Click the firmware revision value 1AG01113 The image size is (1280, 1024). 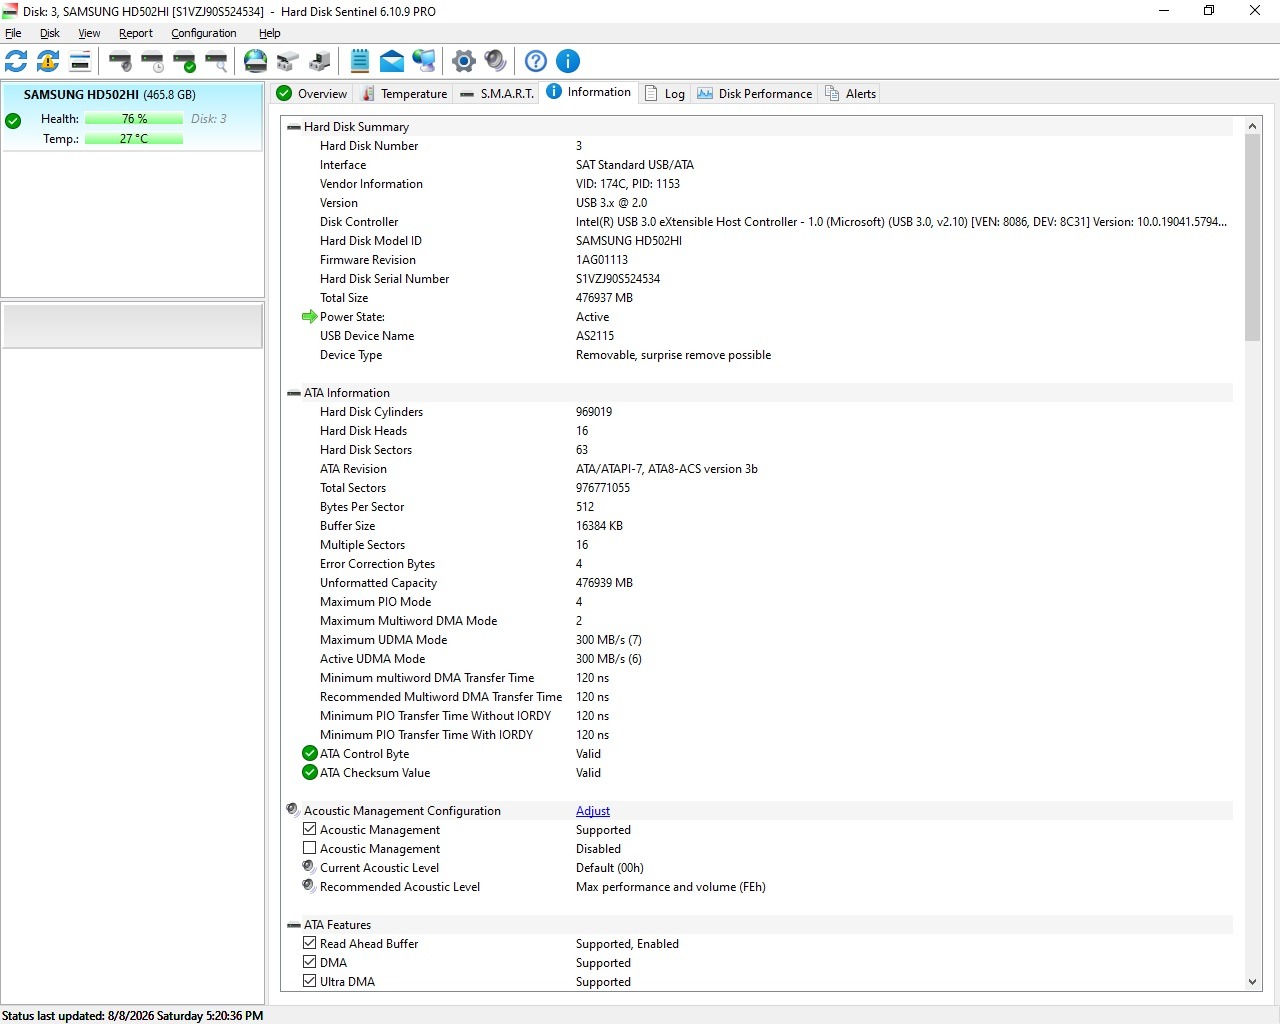click(x=602, y=260)
